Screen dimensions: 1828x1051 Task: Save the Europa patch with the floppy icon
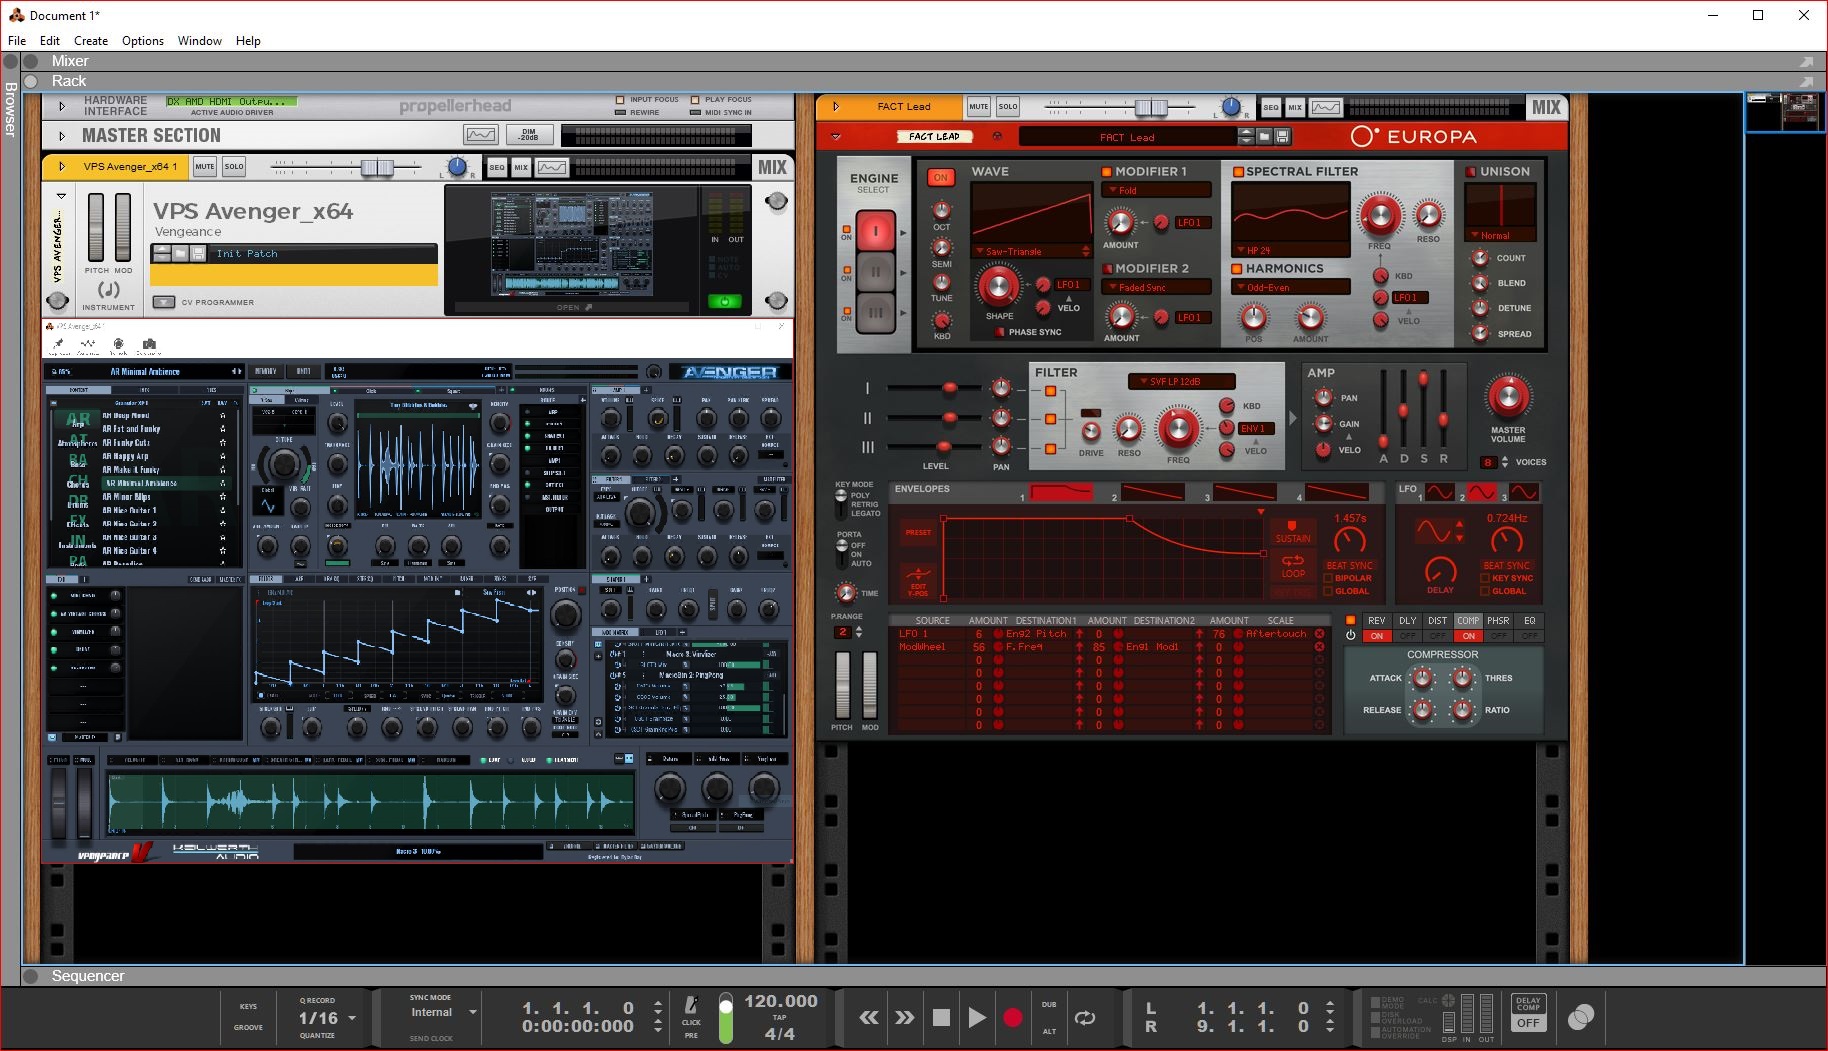coord(1283,136)
